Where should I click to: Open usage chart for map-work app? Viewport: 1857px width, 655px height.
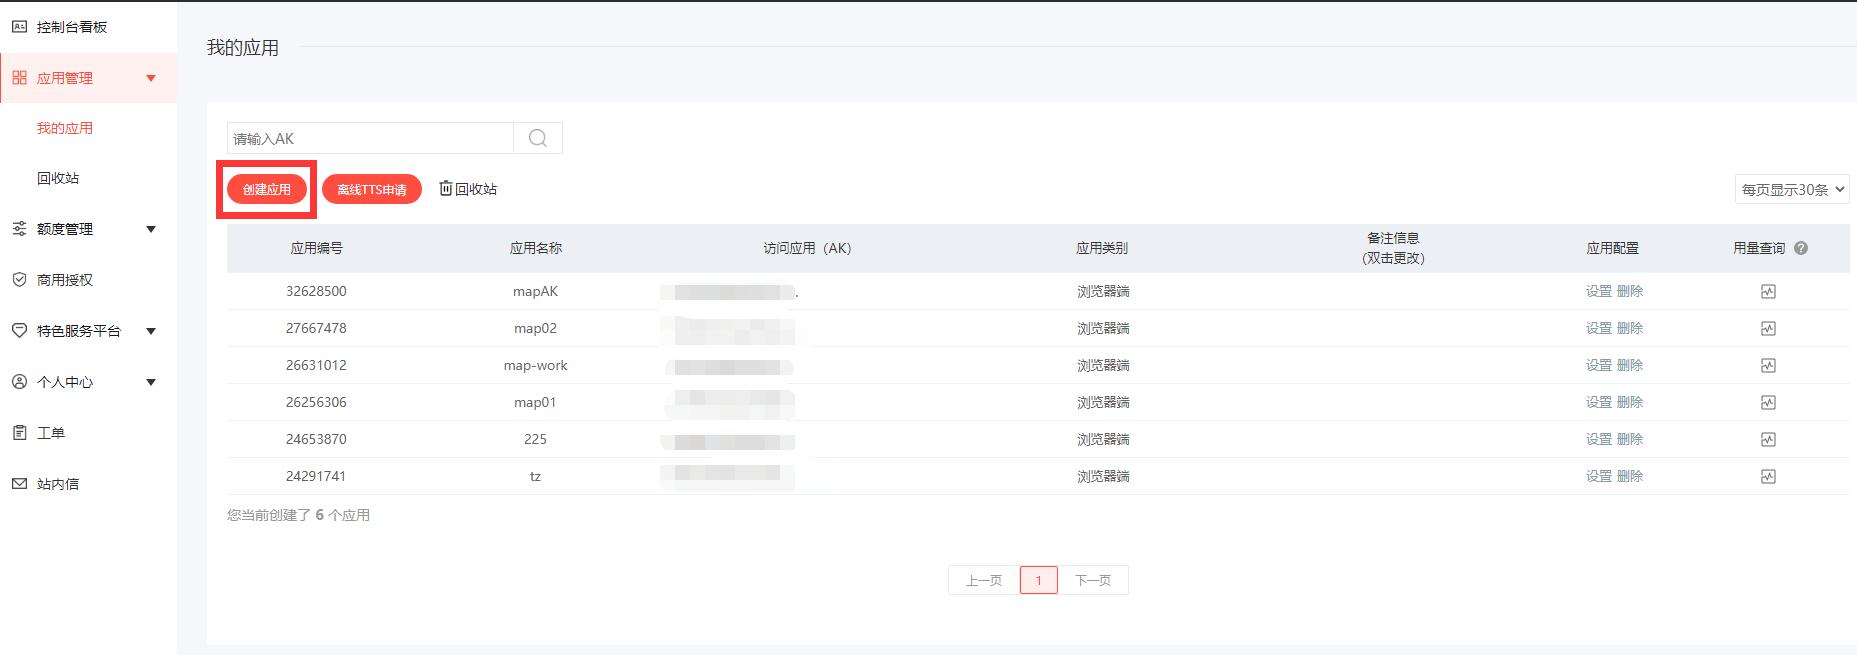(1768, 366)
